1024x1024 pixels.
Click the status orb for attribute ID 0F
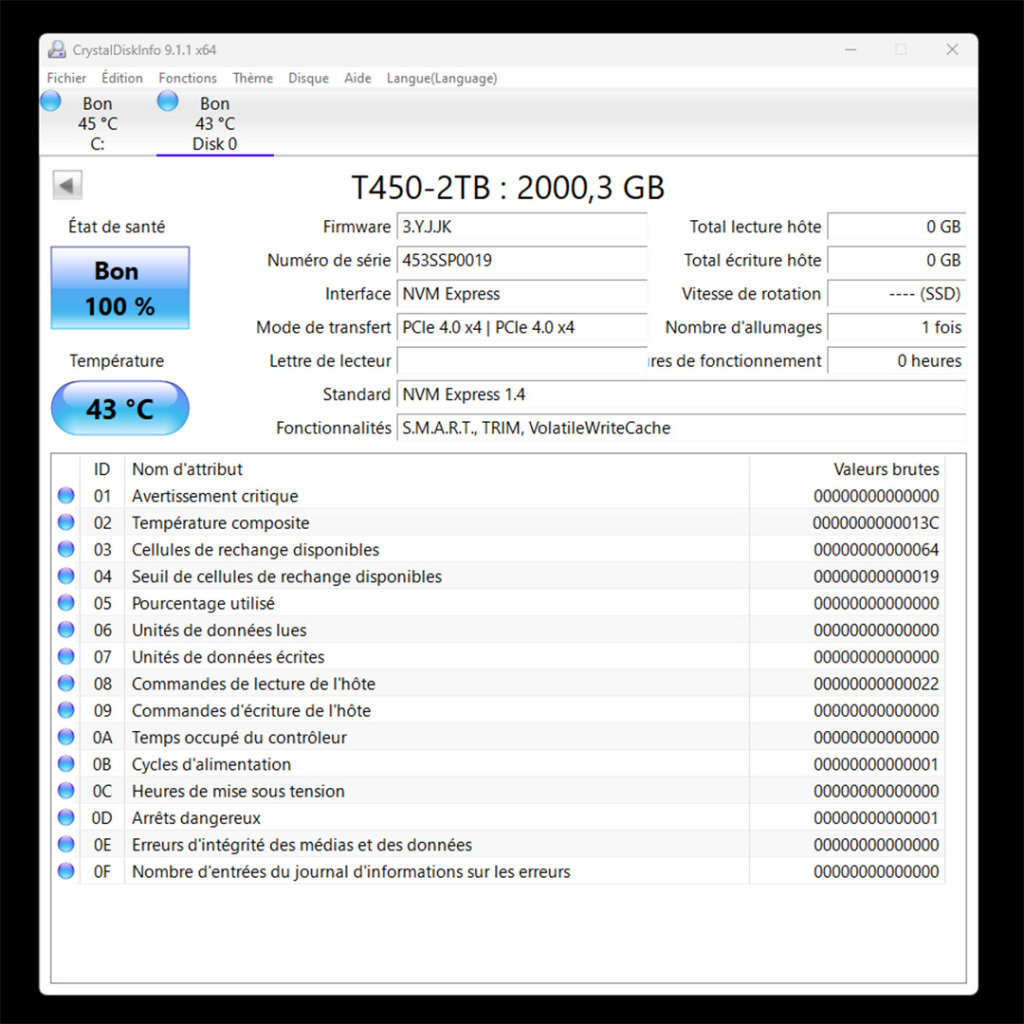(66, 871)
